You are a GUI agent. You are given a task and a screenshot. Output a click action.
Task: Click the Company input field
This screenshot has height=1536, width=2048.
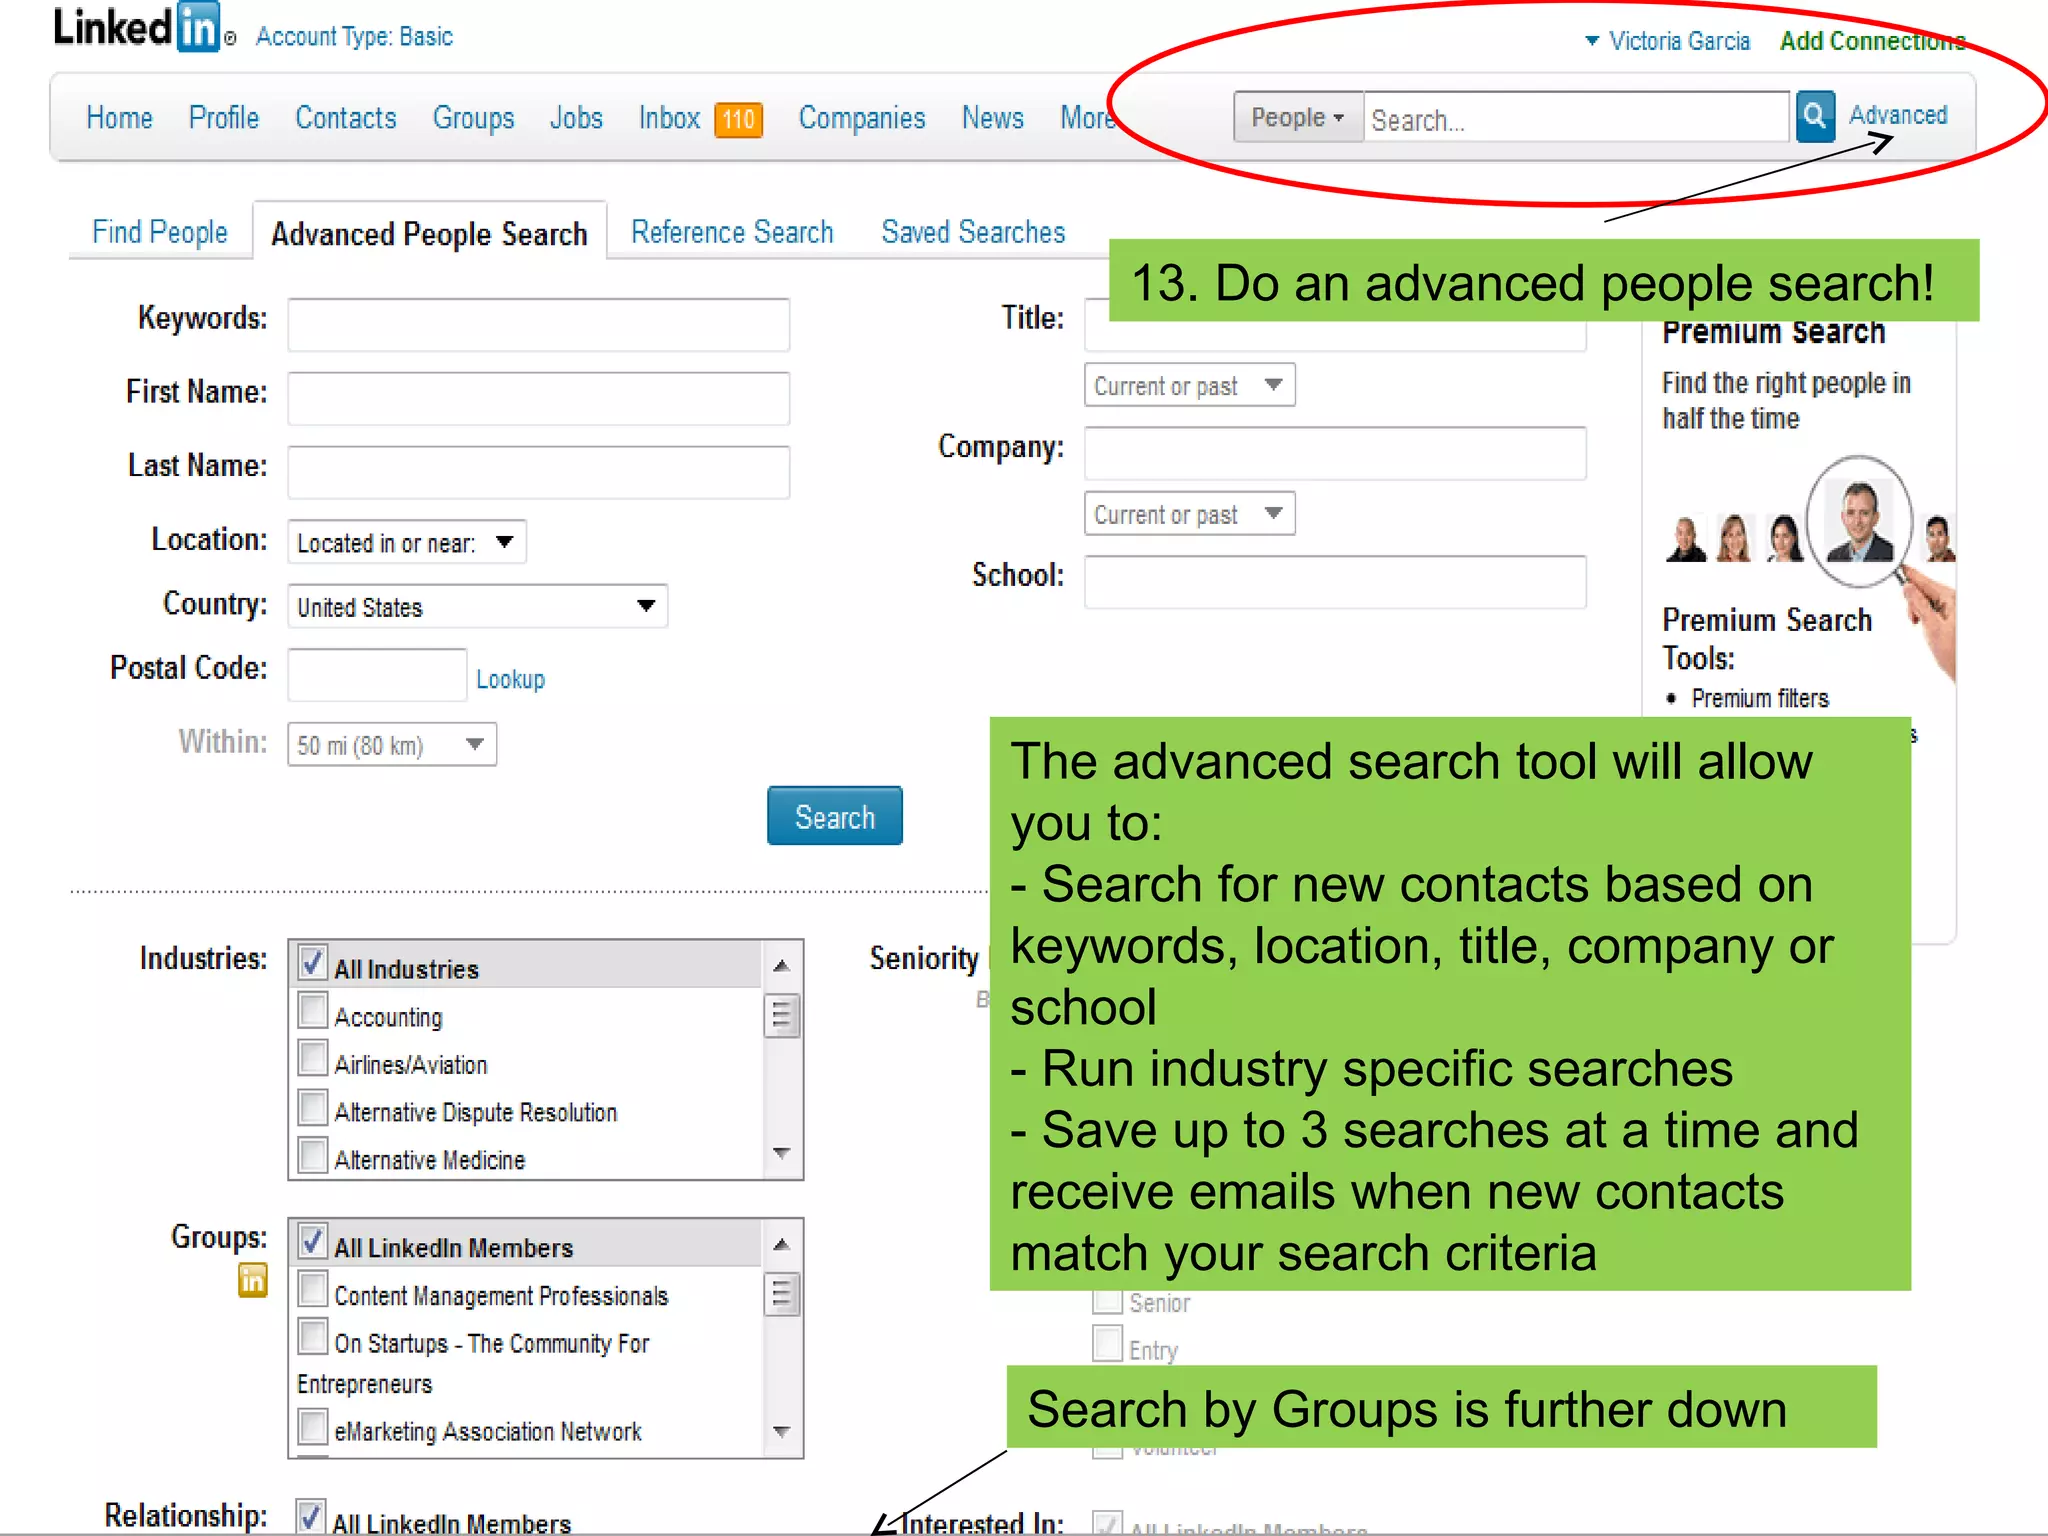tap(1335, 454)
